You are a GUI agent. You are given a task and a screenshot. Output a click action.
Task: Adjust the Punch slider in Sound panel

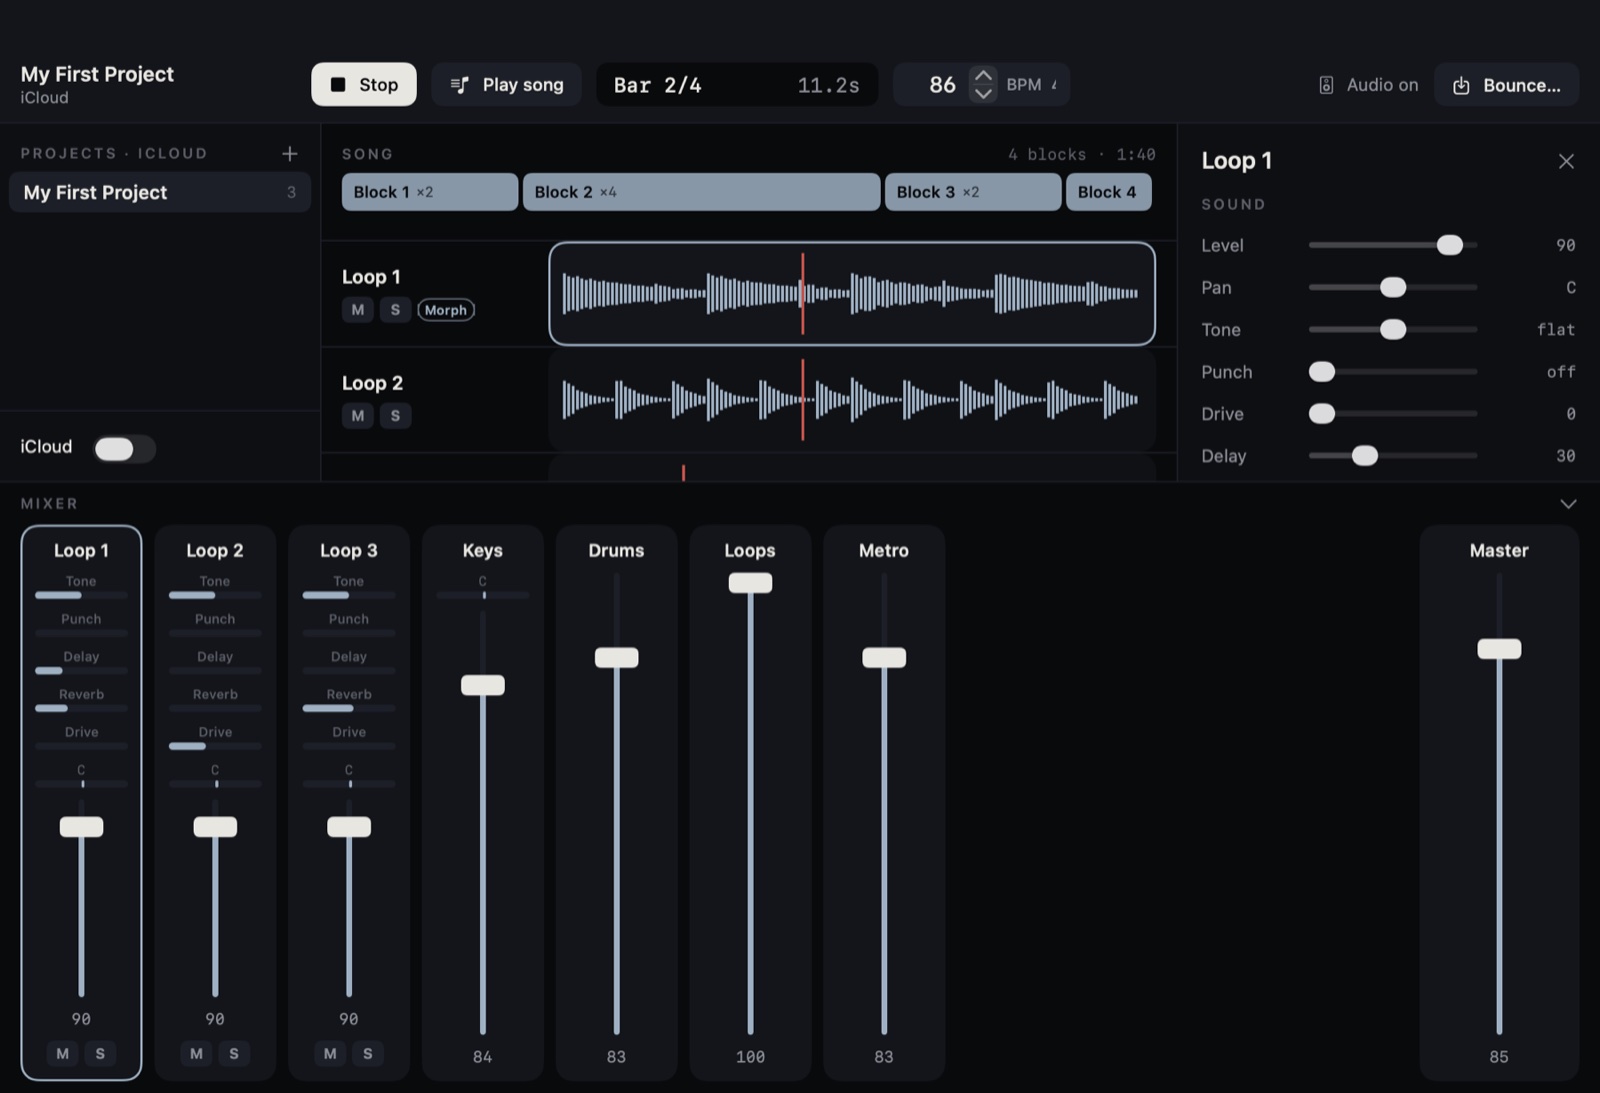point(1393,371)
